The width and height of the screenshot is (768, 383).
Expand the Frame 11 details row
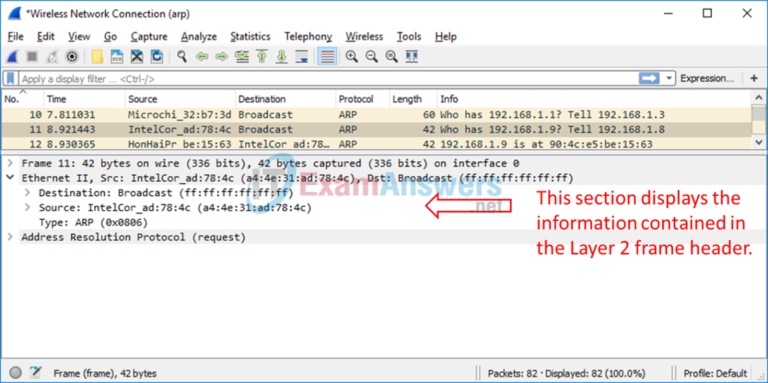[10, 163]
